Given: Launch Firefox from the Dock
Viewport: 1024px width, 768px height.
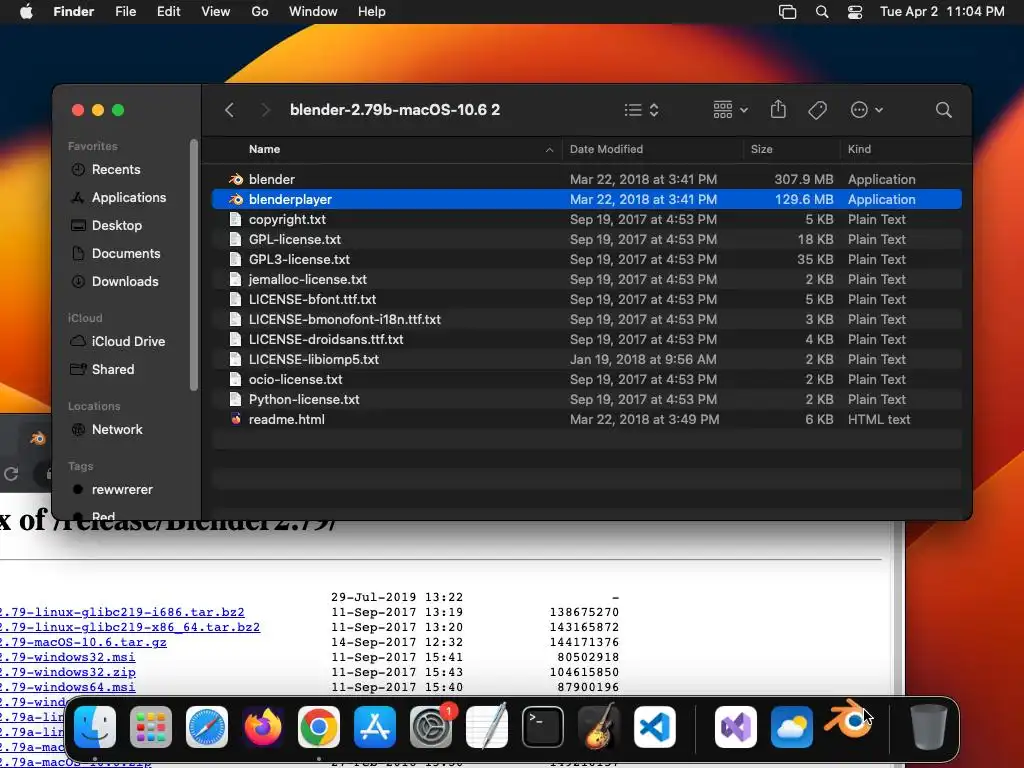Looking at the screenshot, I should point(263,727).
